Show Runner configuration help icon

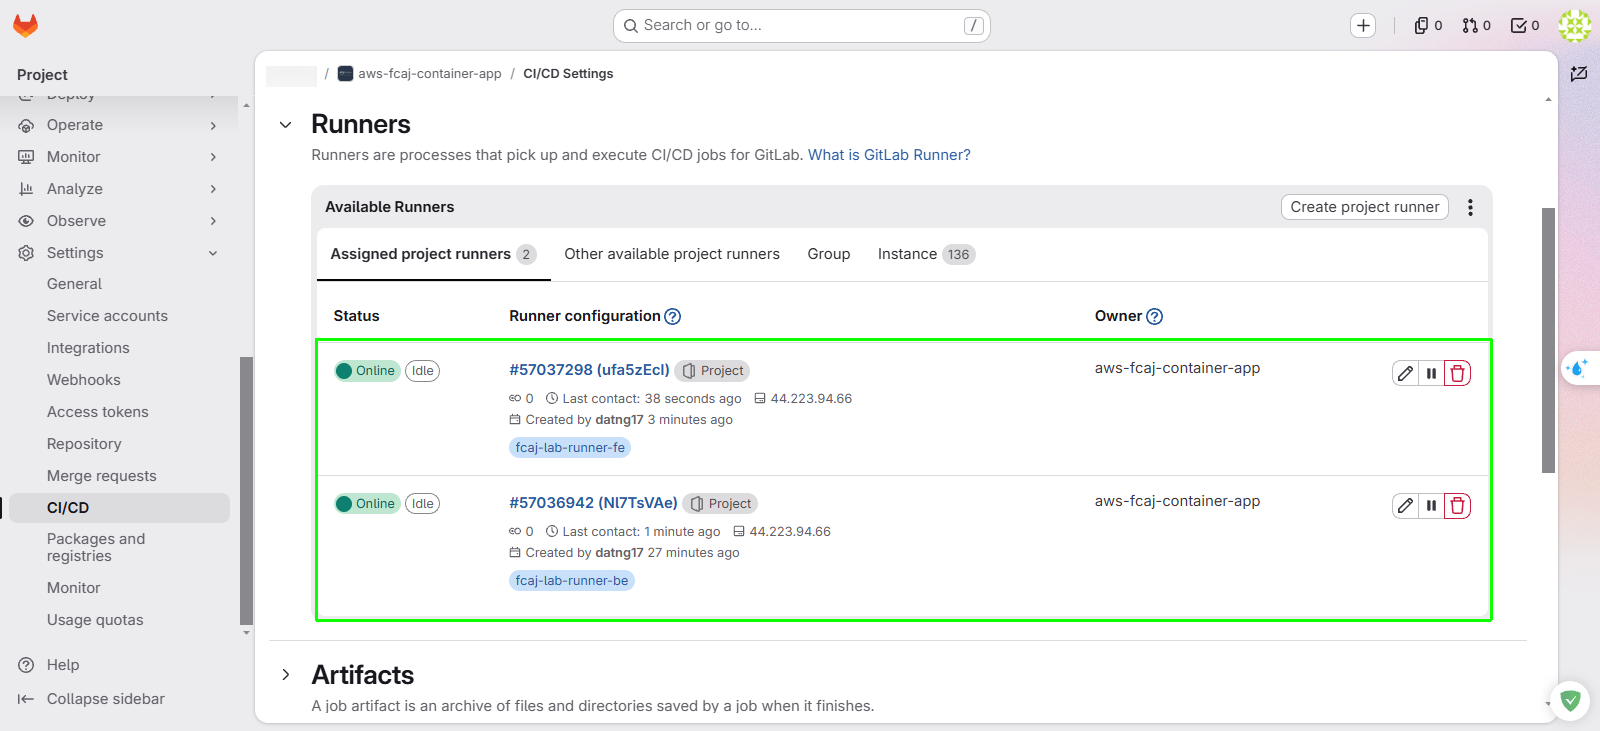(x=673, y=316)
